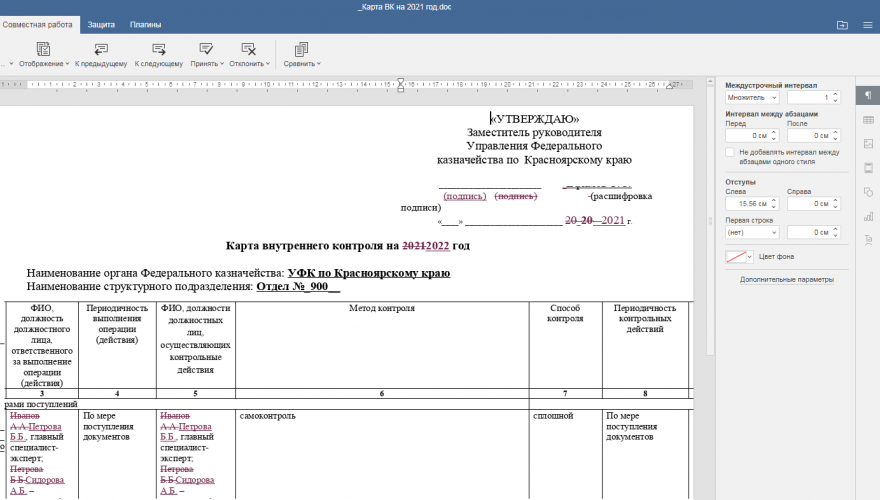Click the Display mode (Отображение) icon
880x500 pixels.
tap(43, 49)
